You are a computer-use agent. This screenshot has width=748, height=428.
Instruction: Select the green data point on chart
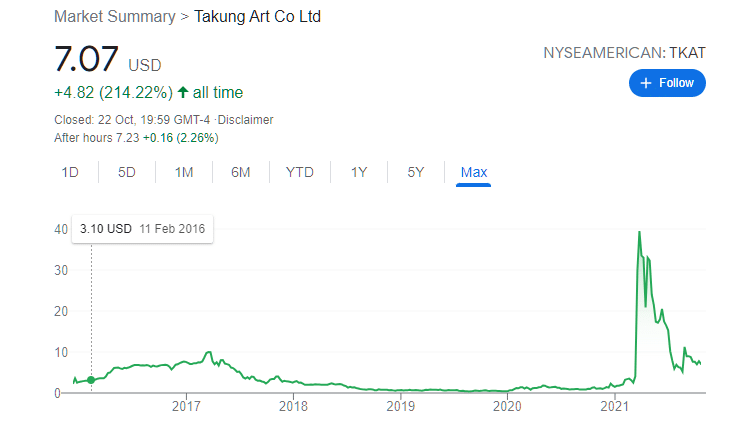(91, 380)
